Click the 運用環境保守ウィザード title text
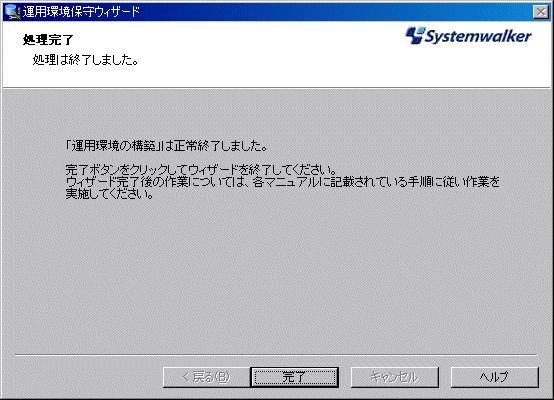This screenshot has width=554, height=400. tap(82, 12)
